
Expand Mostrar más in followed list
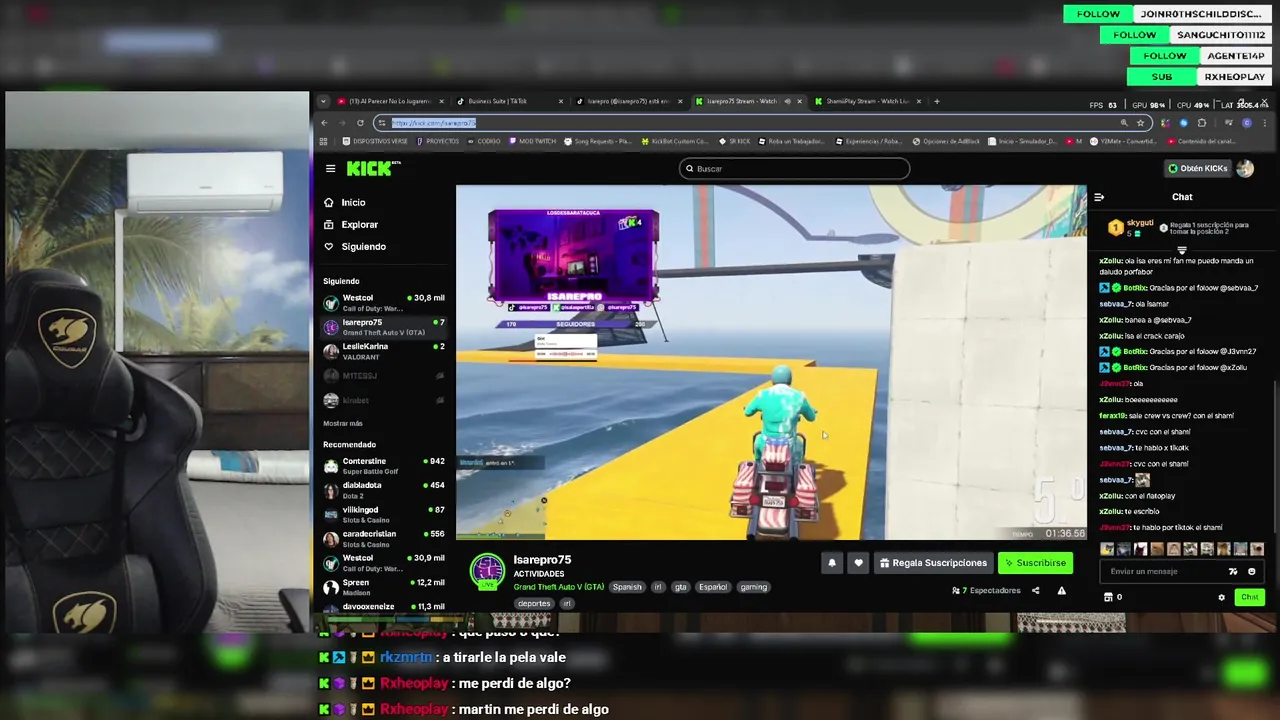point(343,423)
